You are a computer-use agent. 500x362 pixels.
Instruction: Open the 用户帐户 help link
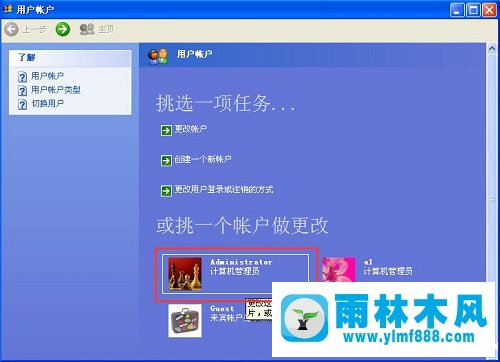click(x=47, y=76)
